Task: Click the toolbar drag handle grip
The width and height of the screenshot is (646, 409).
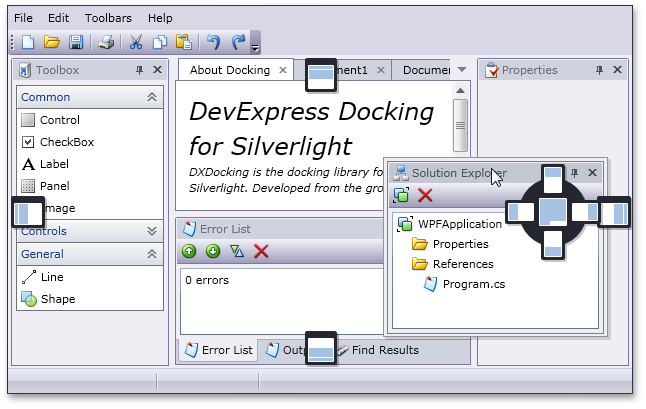Action: (x=13, y=42)
